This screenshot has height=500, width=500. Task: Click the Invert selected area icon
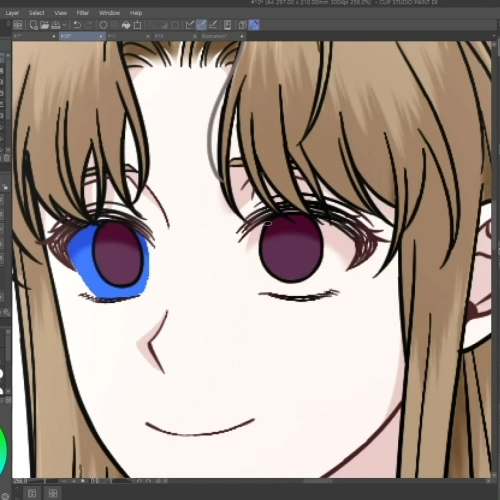(x=164, y=25)
